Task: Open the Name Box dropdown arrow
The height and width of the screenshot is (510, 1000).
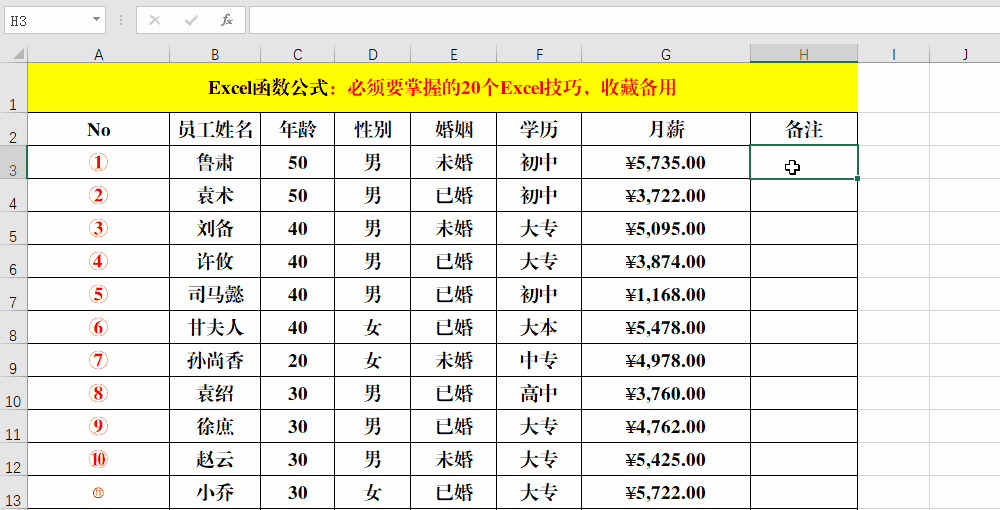Action: tap(96, 20)
